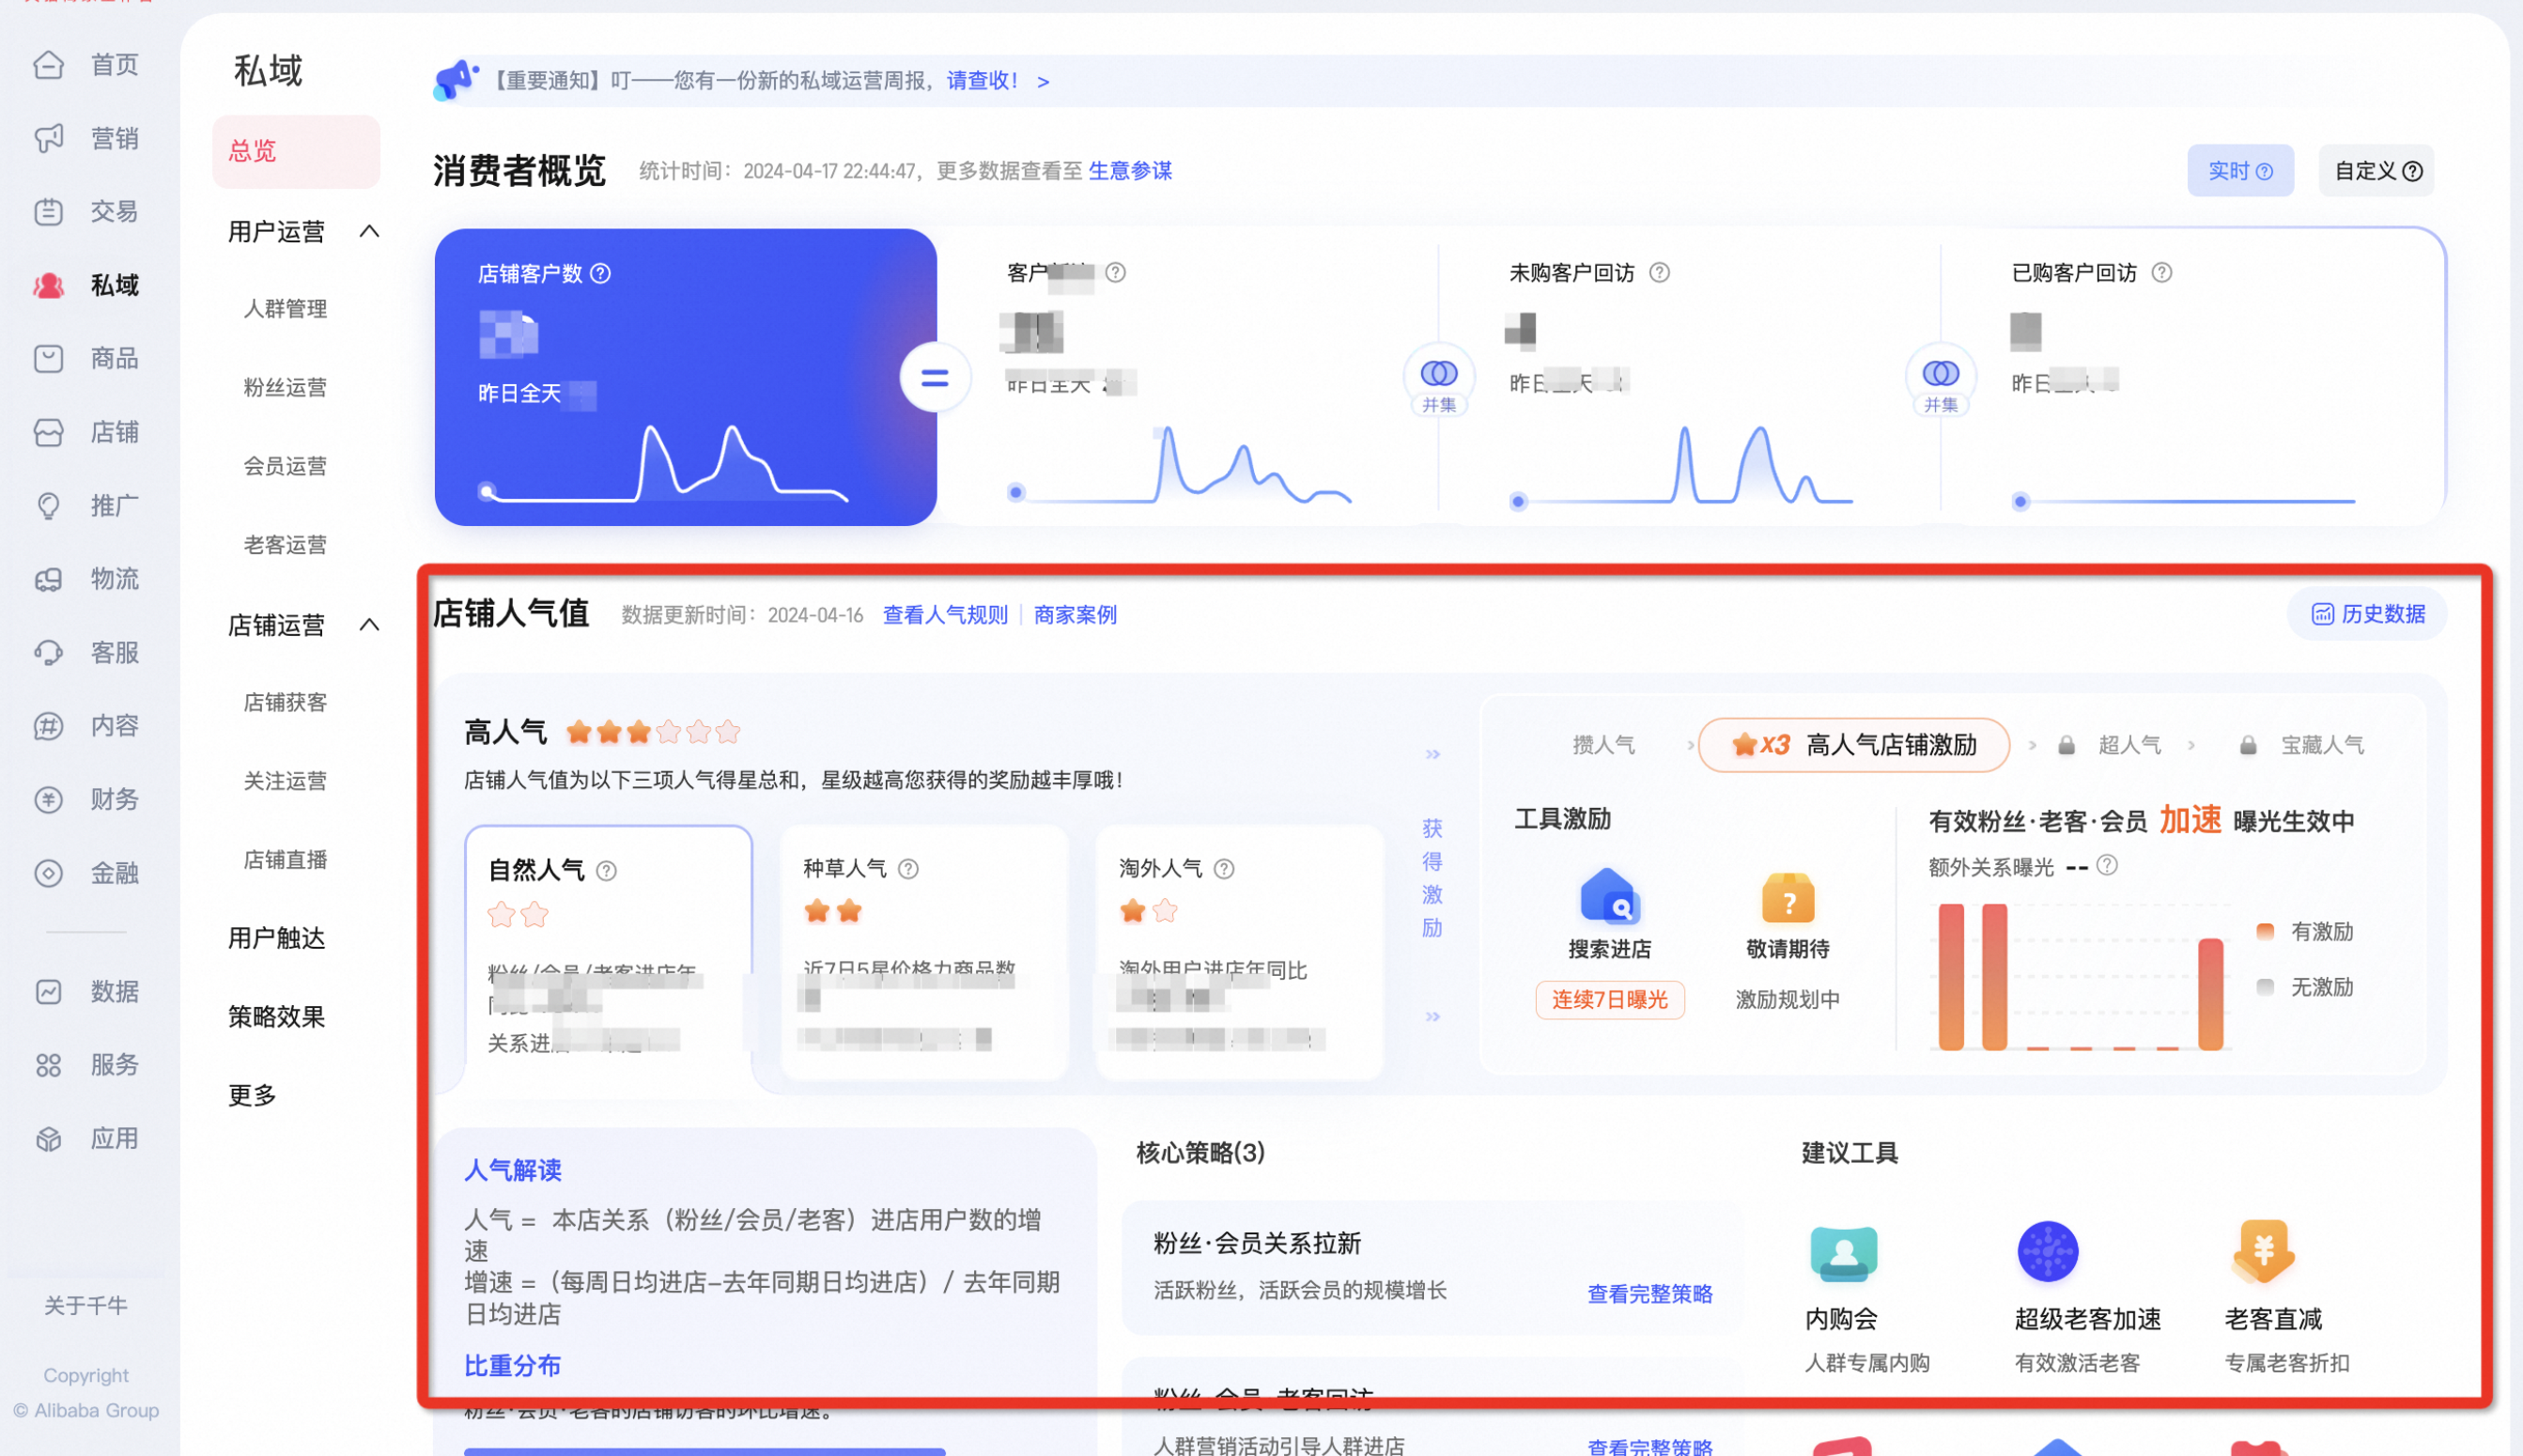Image resolution: width=2523 pixels, height=1456 pixels.
Task: Open the 客服 headset icon
Action: coord(48,653)
